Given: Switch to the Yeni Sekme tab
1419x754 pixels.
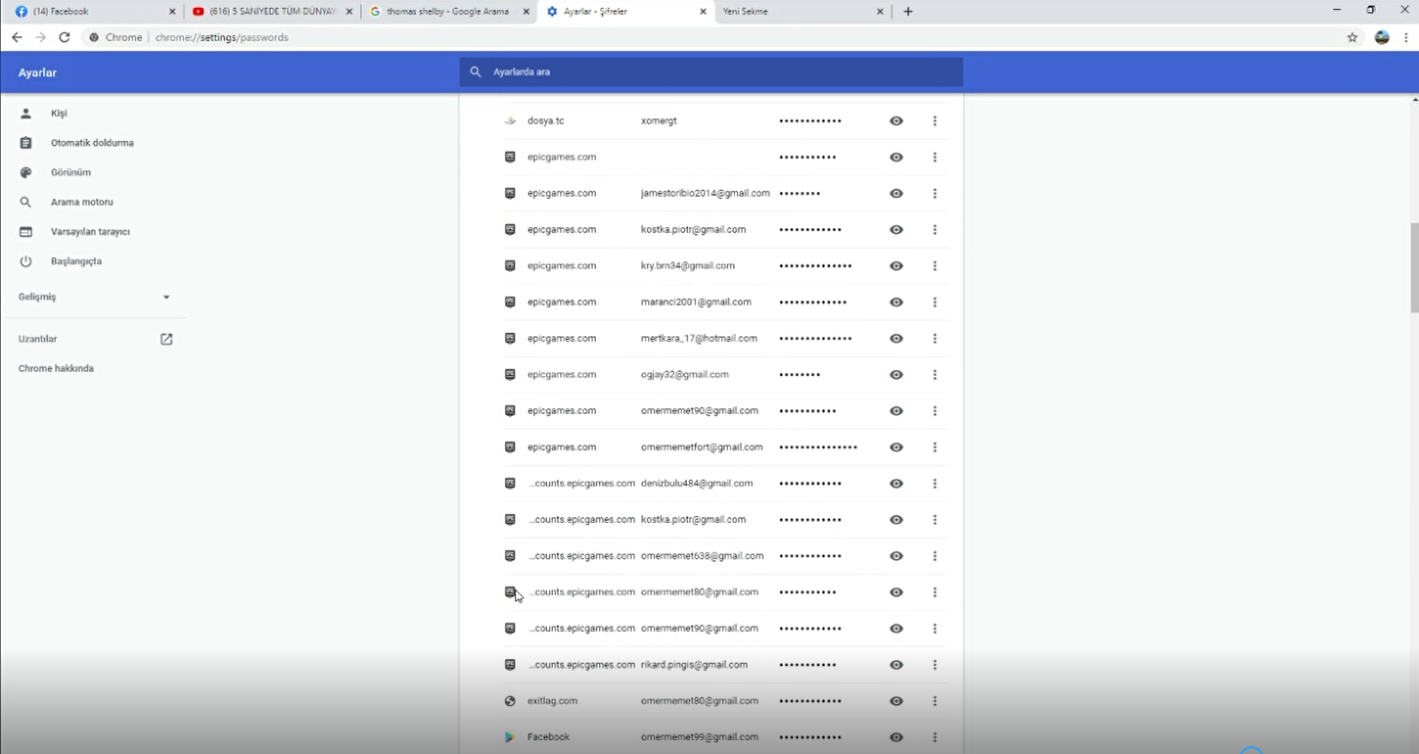Looking at the screenshot, I should [801, 12].
